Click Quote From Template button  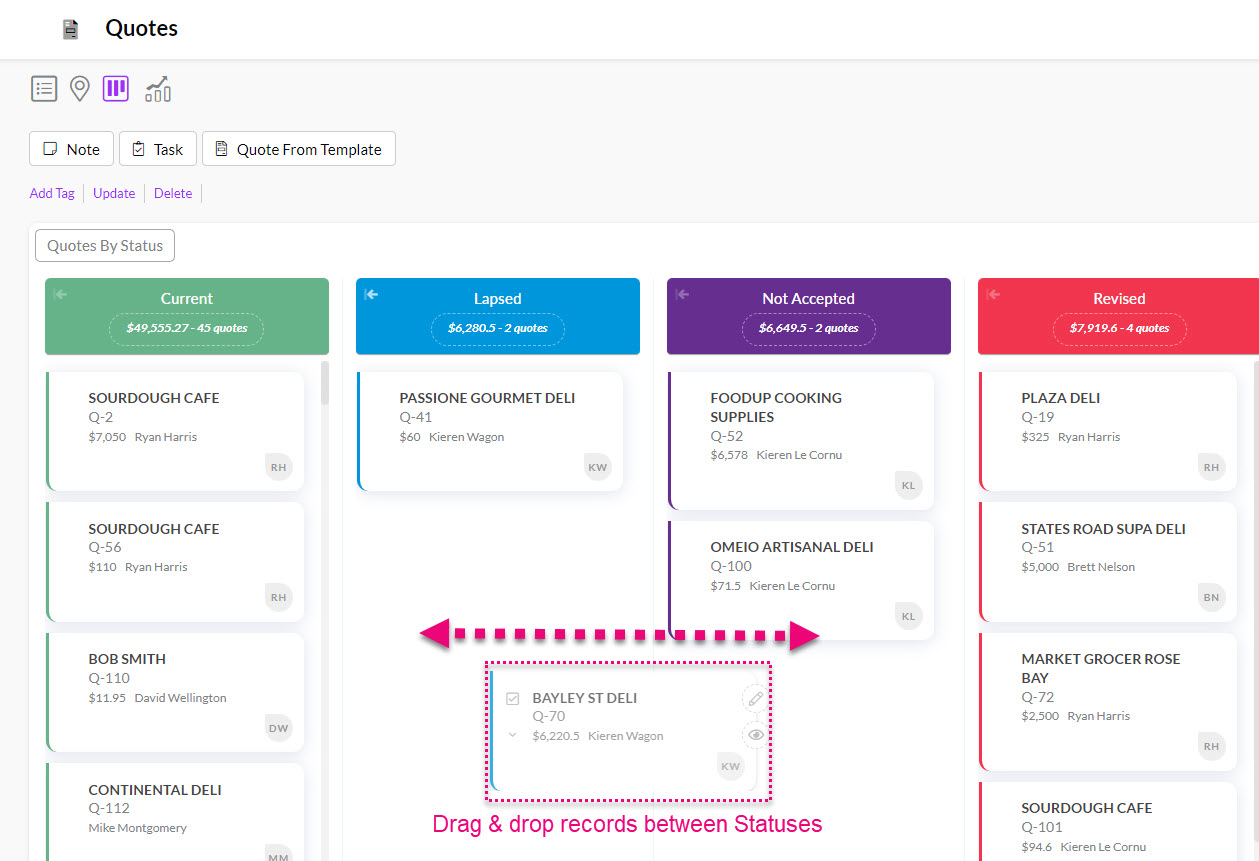298,149
